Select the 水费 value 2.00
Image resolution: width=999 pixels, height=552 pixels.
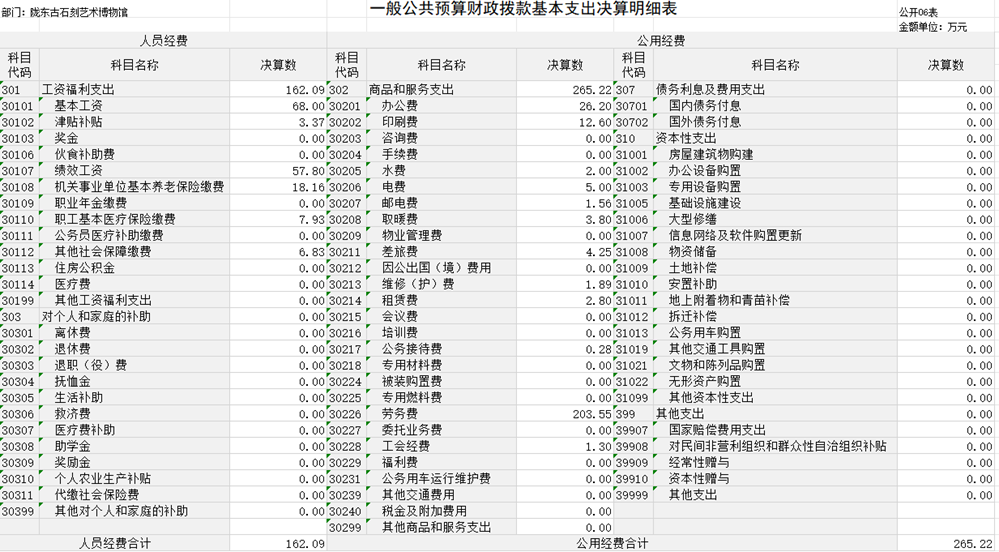(564, 171)
